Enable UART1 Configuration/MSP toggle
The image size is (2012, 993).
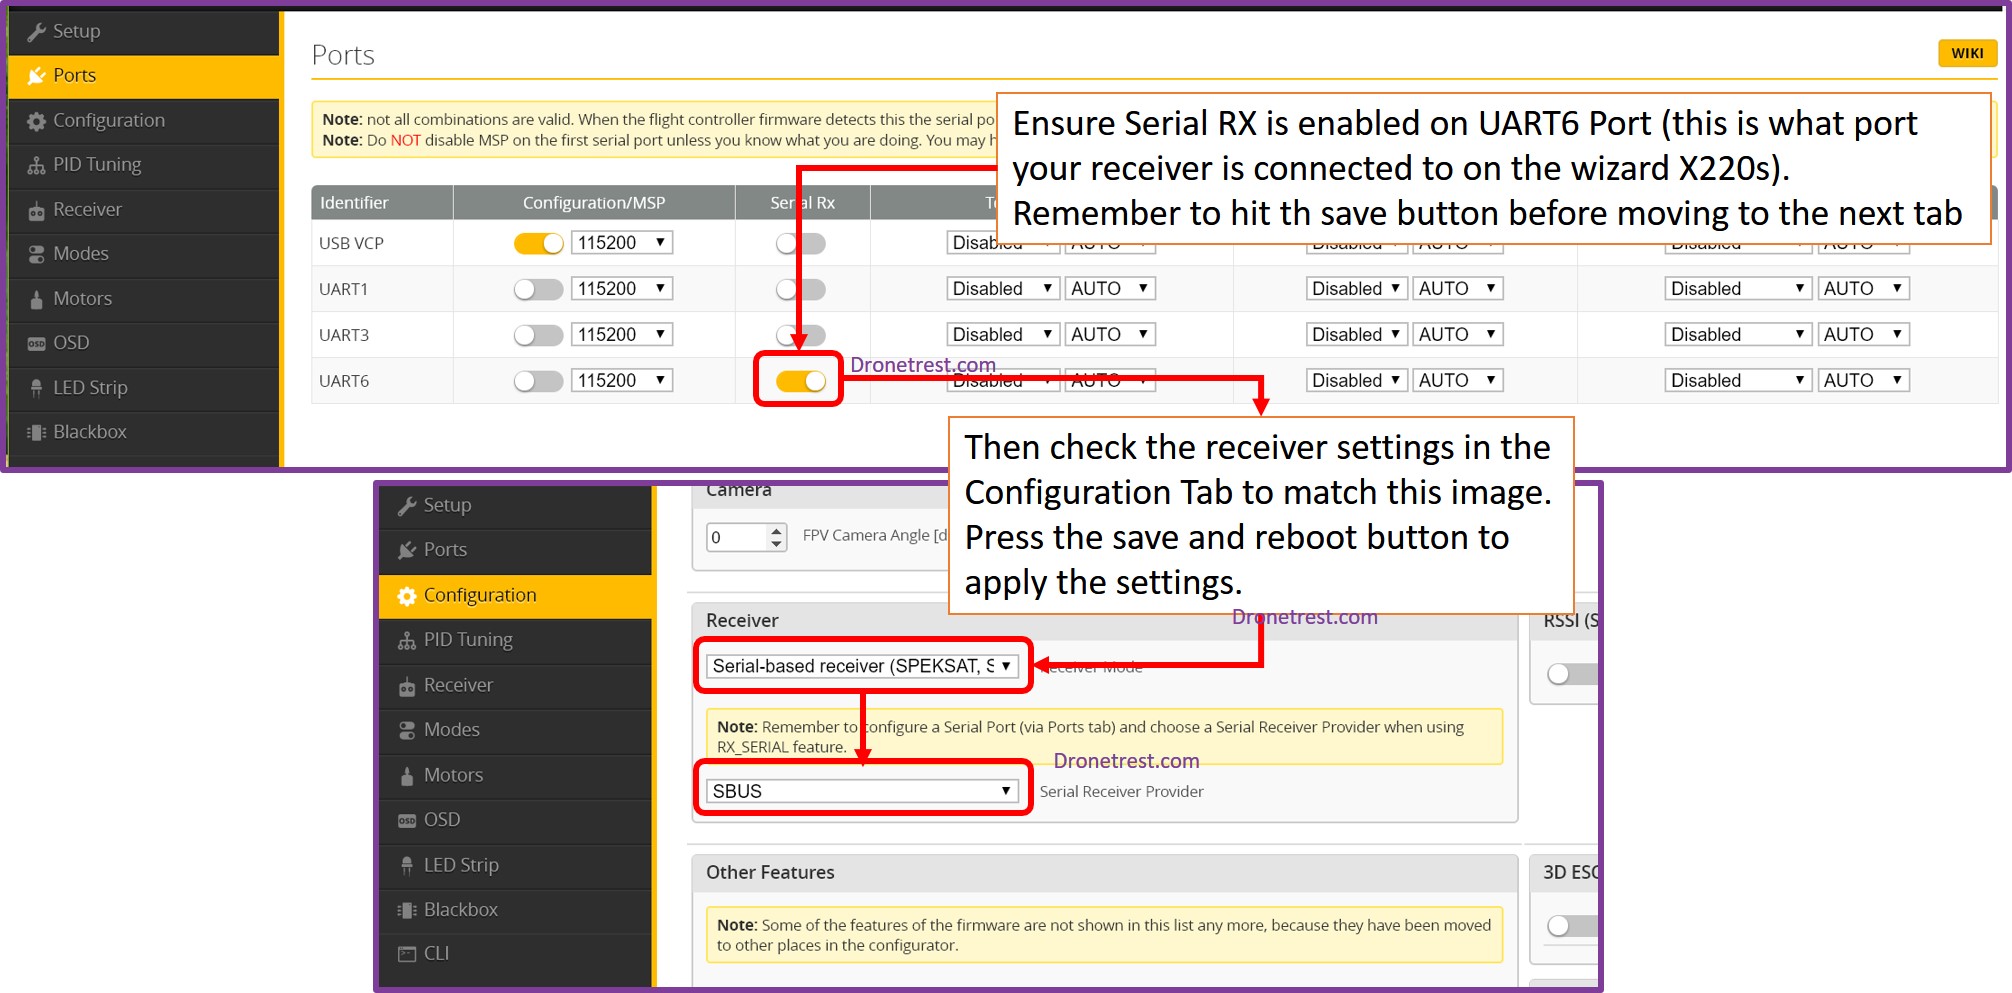[538, 289]
